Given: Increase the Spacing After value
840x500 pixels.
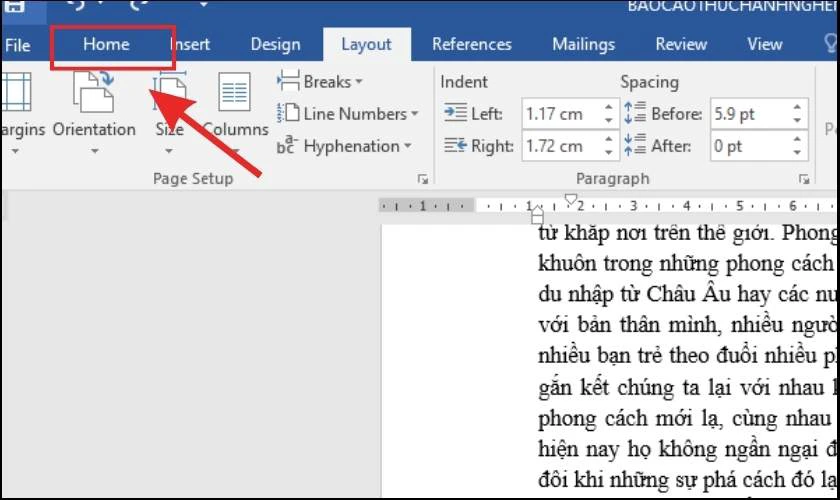Looking at the screenshot, I should (797, 139).
